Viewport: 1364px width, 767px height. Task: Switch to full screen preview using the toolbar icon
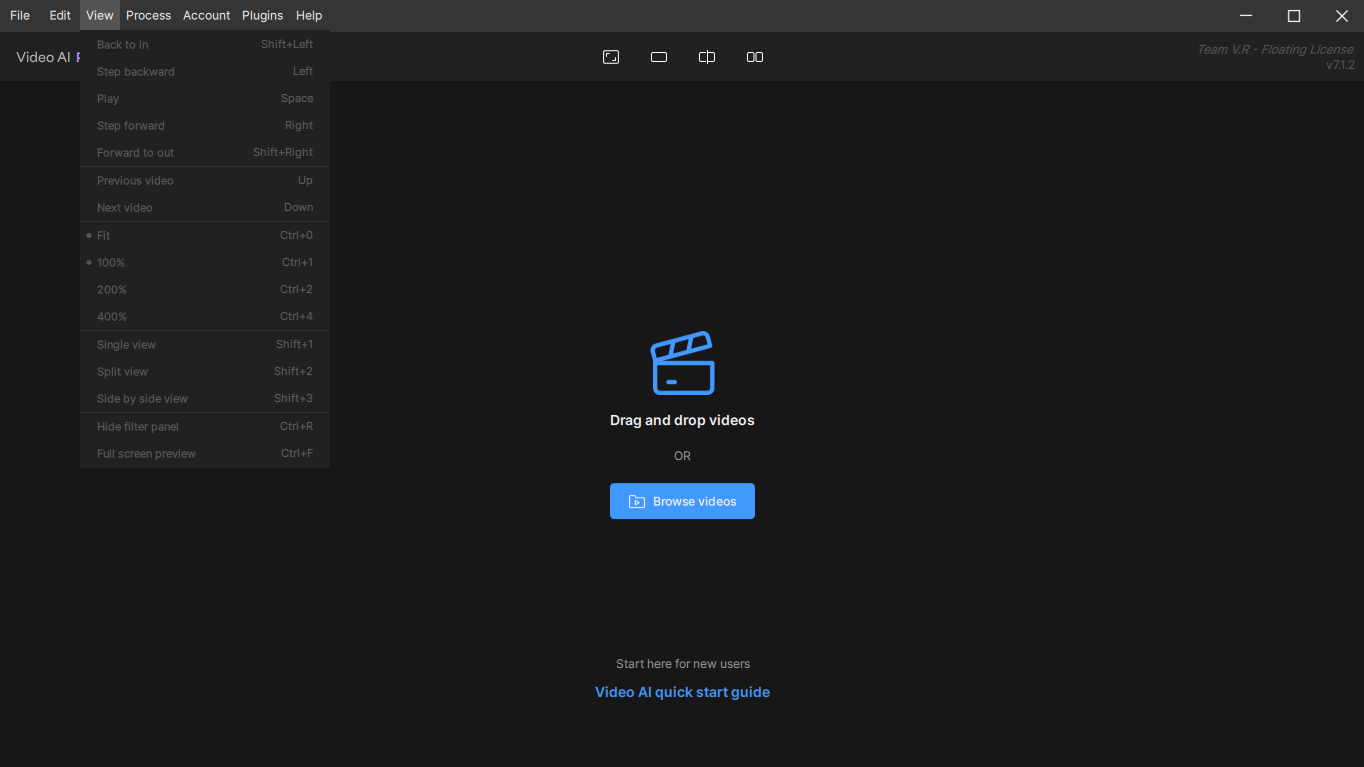[610, 57]
